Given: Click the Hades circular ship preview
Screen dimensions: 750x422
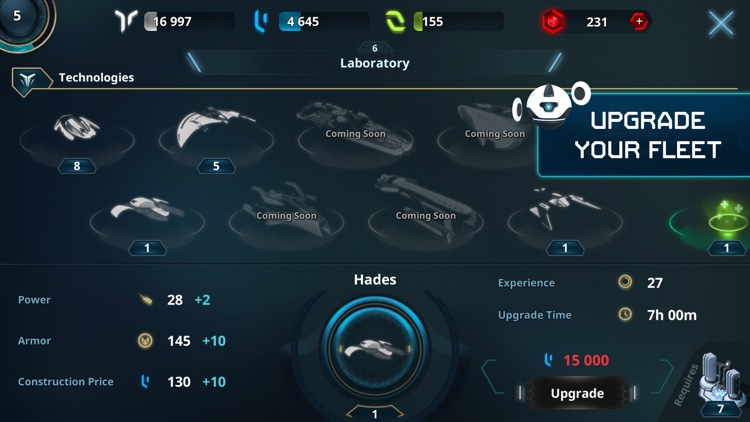Looking at the screenshot, I should click(x=375, y=348).
